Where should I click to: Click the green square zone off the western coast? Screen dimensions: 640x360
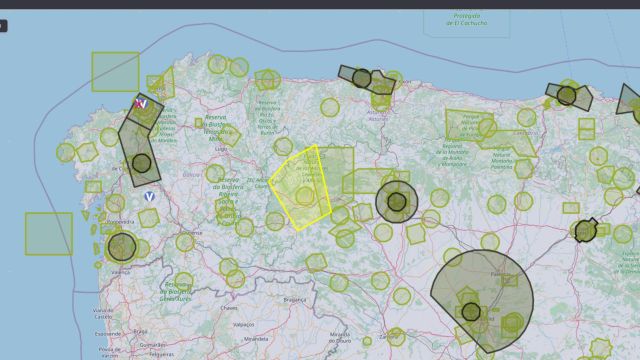click(x=49, y=234)
